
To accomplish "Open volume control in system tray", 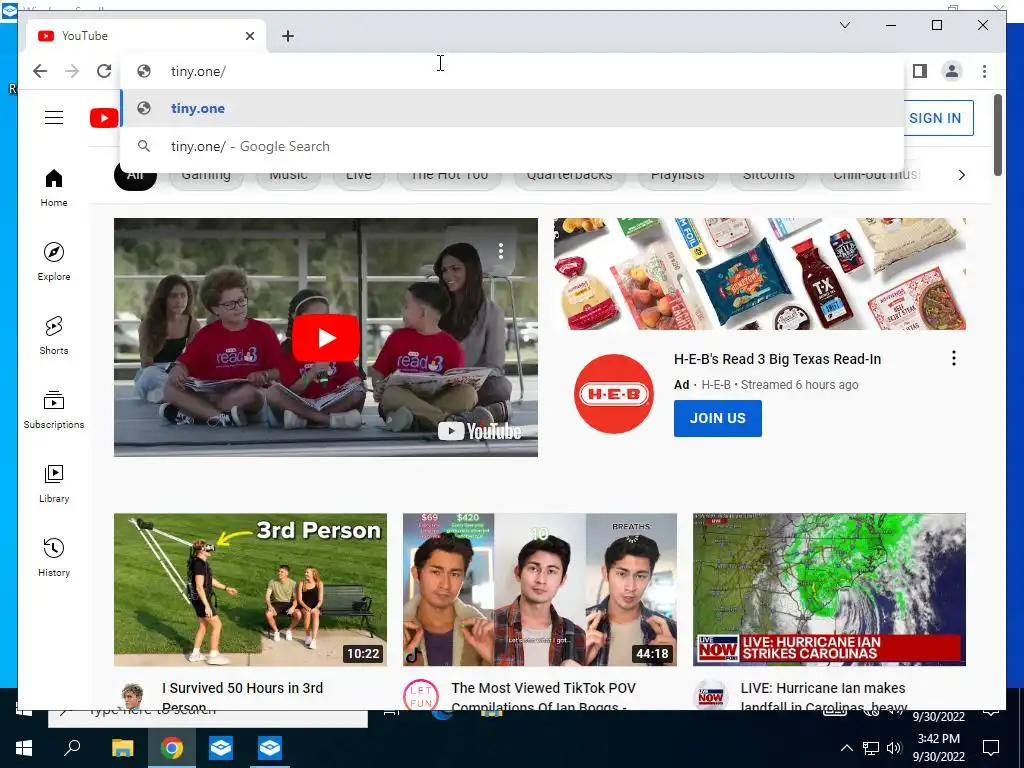I will pos(895,748).
